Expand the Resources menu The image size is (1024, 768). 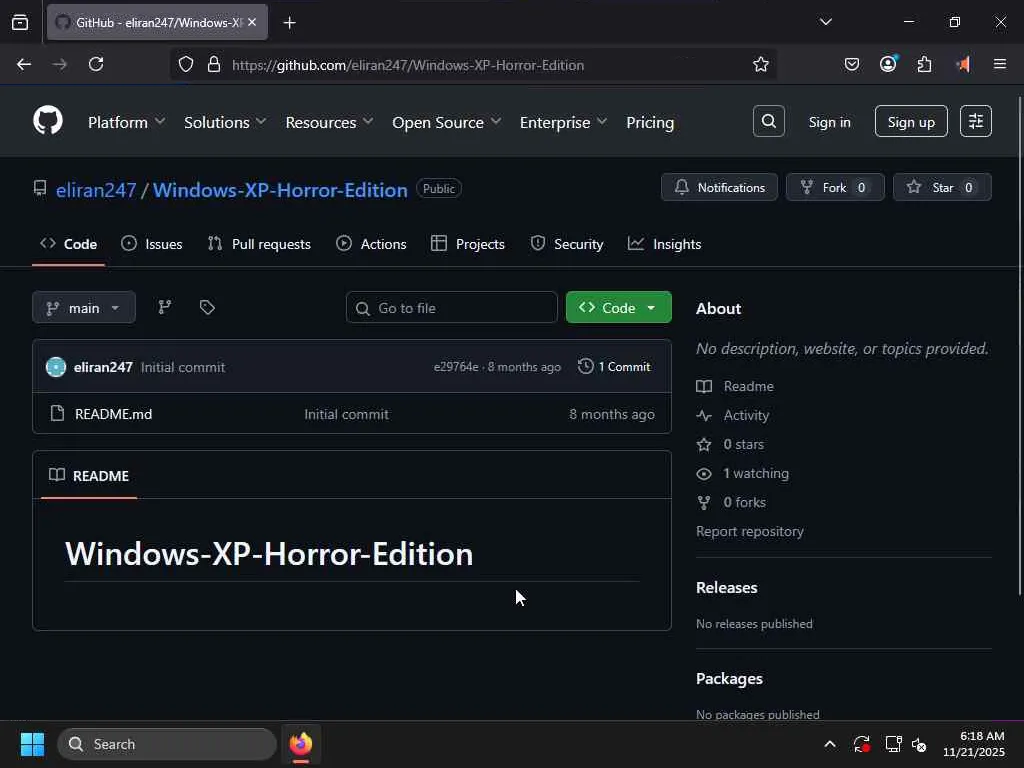pos(329,122)
